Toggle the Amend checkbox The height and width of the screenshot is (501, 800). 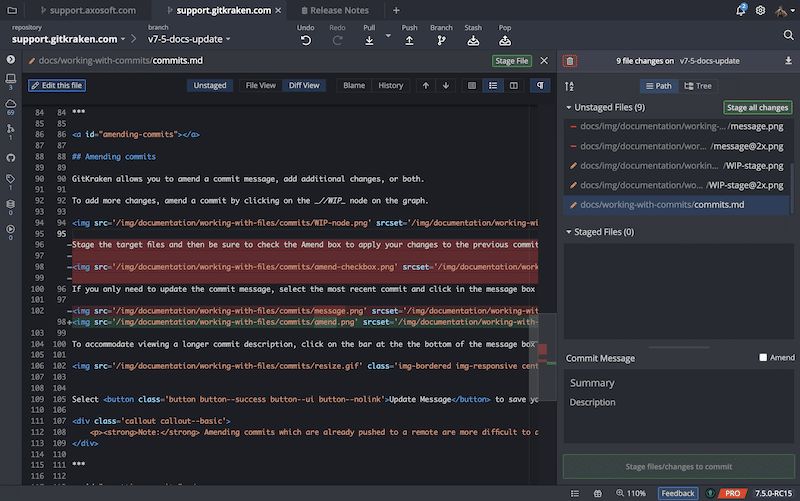(x=763, y=358)
